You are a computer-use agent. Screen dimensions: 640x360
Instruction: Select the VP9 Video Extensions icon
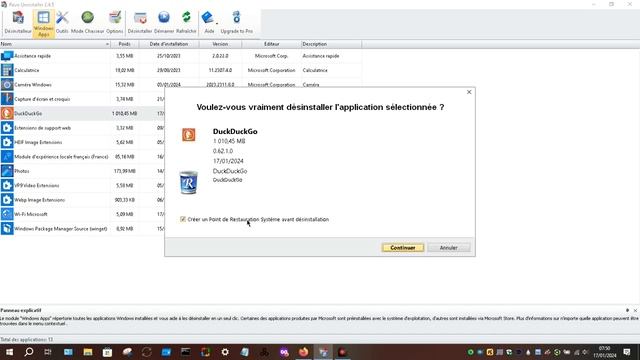7,185
